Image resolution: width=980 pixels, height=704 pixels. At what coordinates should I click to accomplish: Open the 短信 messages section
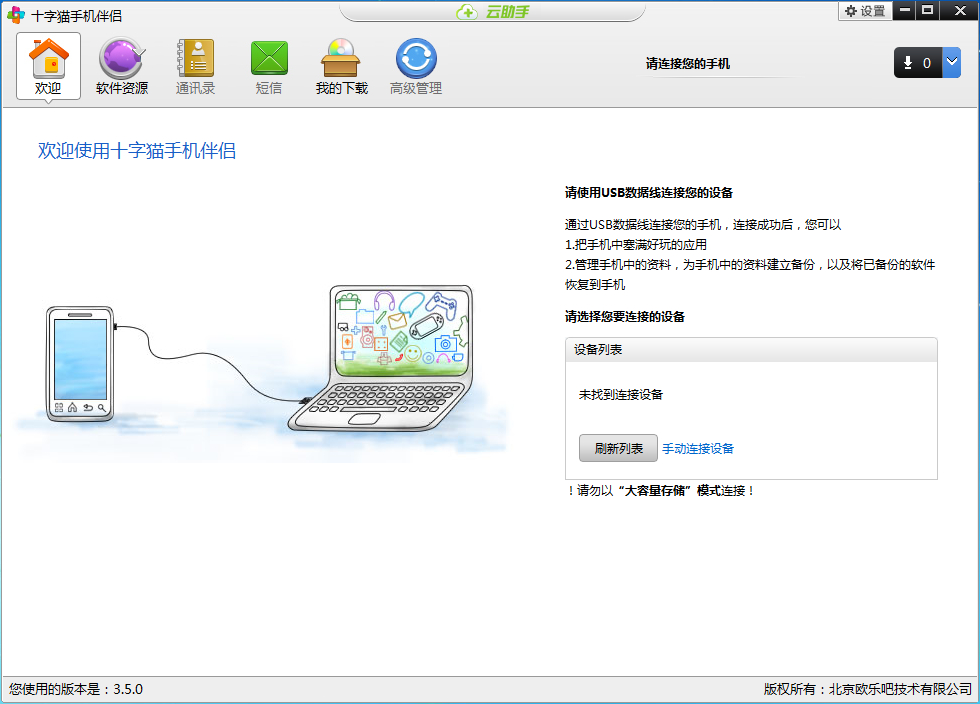(x=269, y=66)
